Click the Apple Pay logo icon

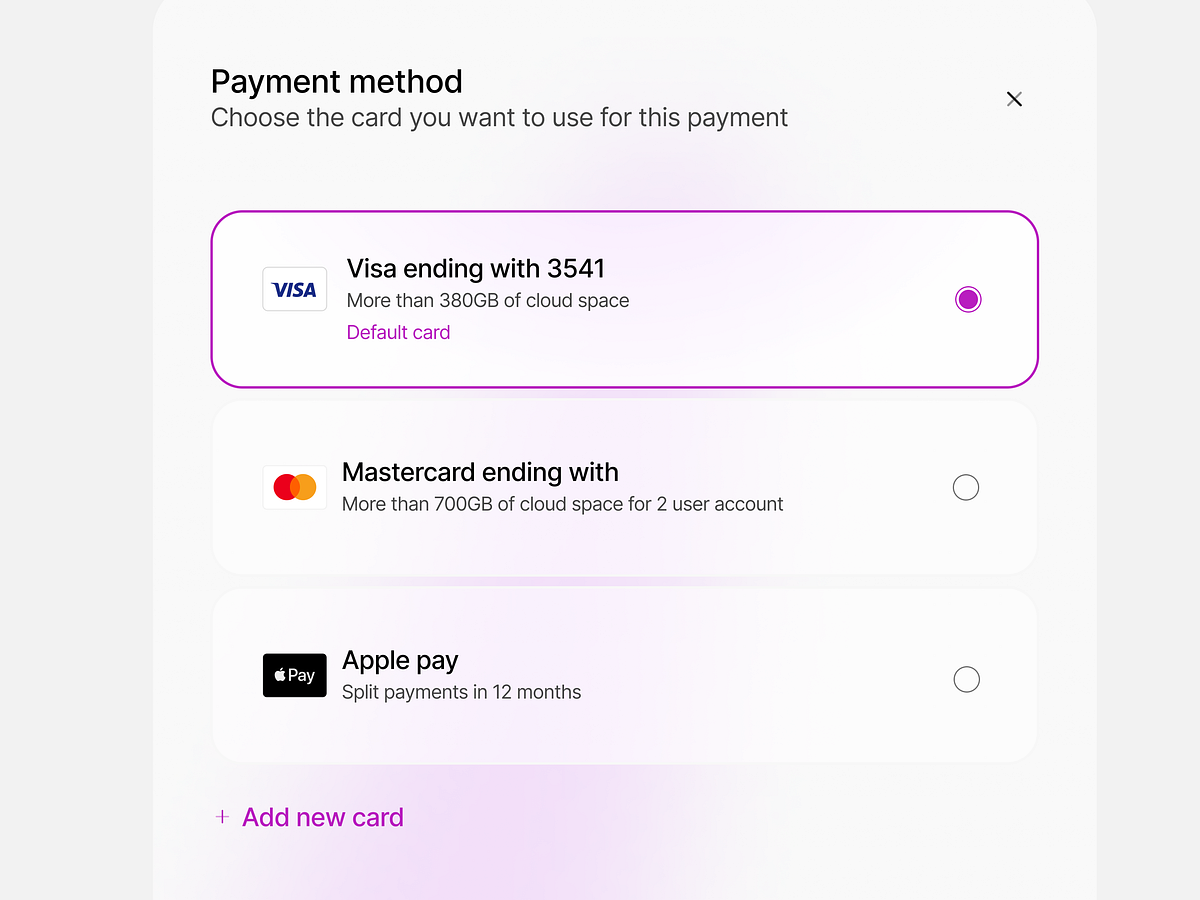click(x=294, y=675)
